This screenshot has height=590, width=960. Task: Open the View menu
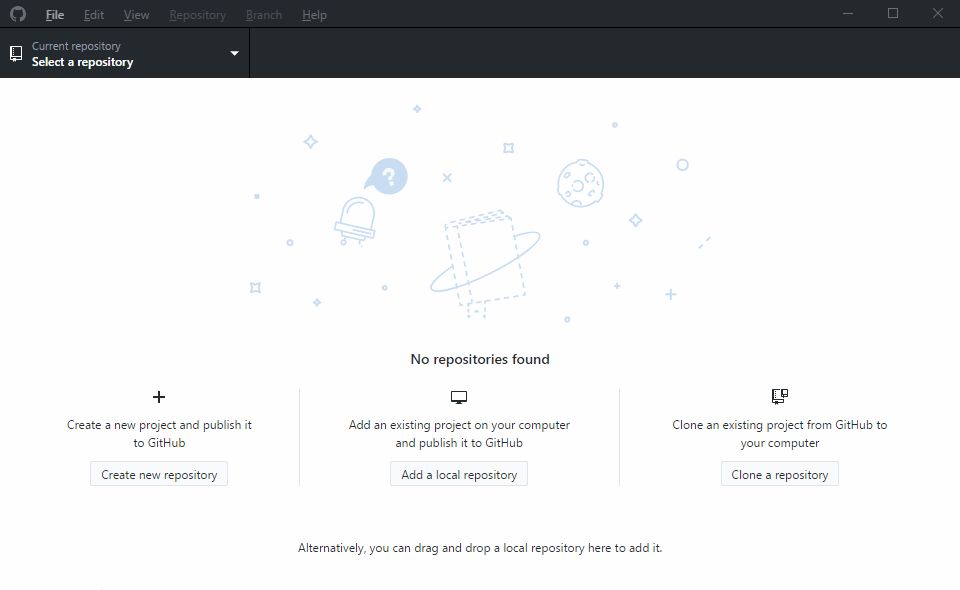[x=136, y=15]
